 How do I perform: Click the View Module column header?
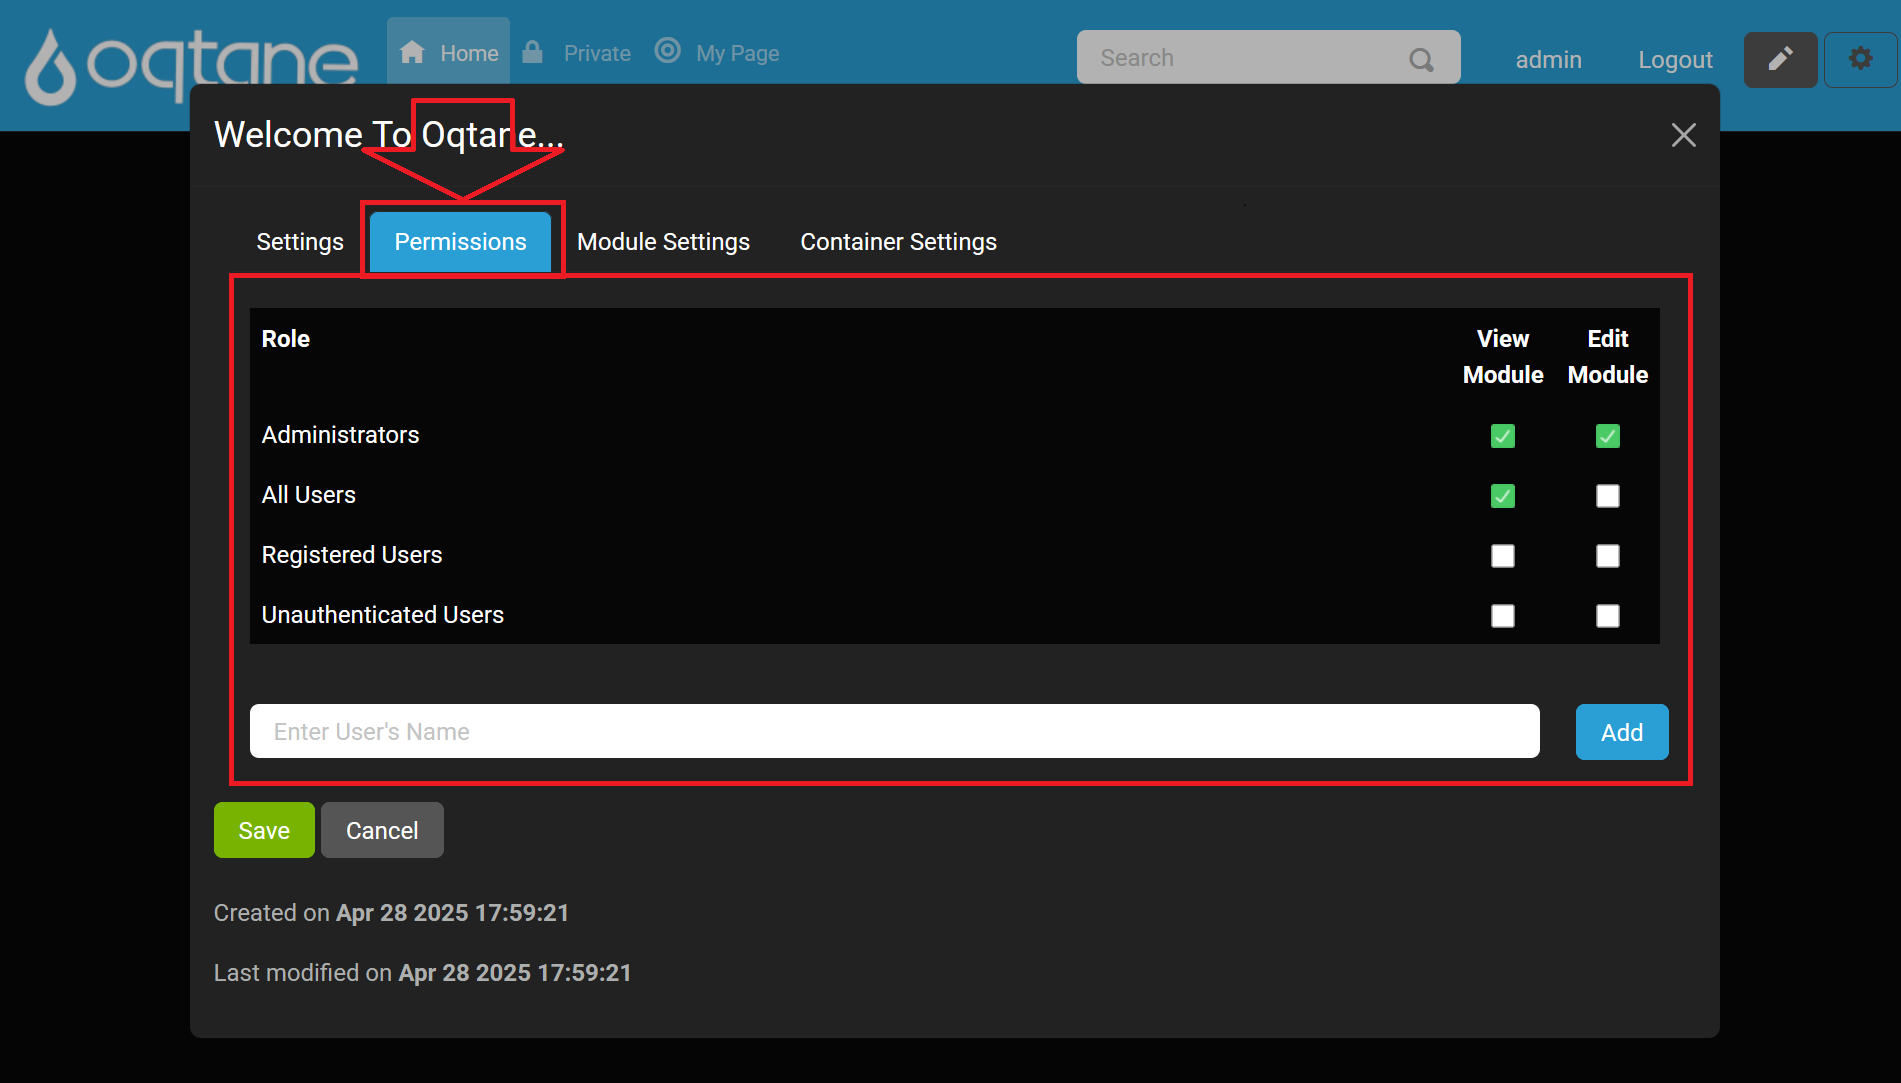(1503, 357)
